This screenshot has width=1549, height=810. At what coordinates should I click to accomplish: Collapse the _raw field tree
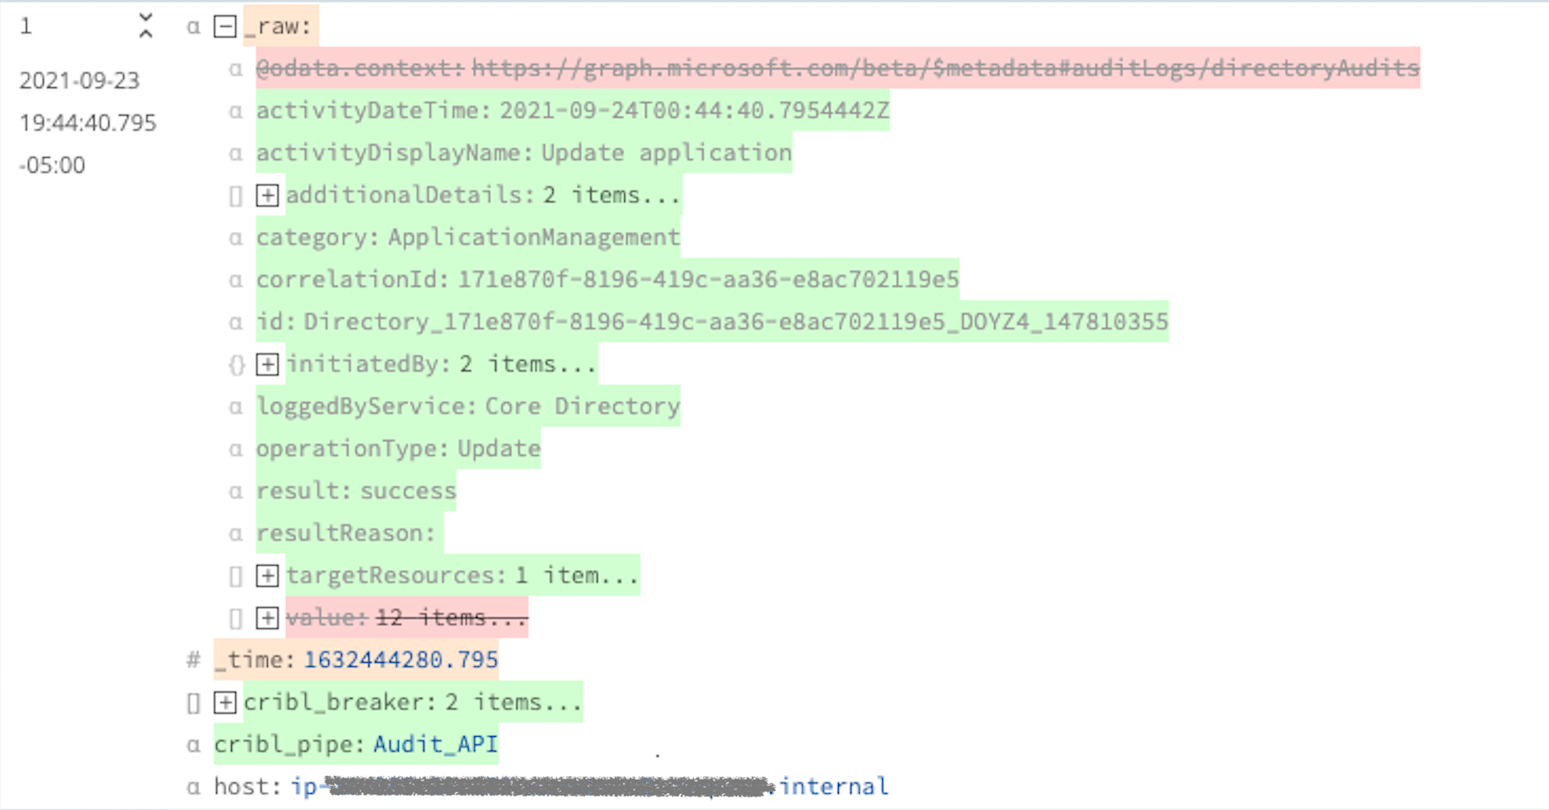[x=224, y=26]
